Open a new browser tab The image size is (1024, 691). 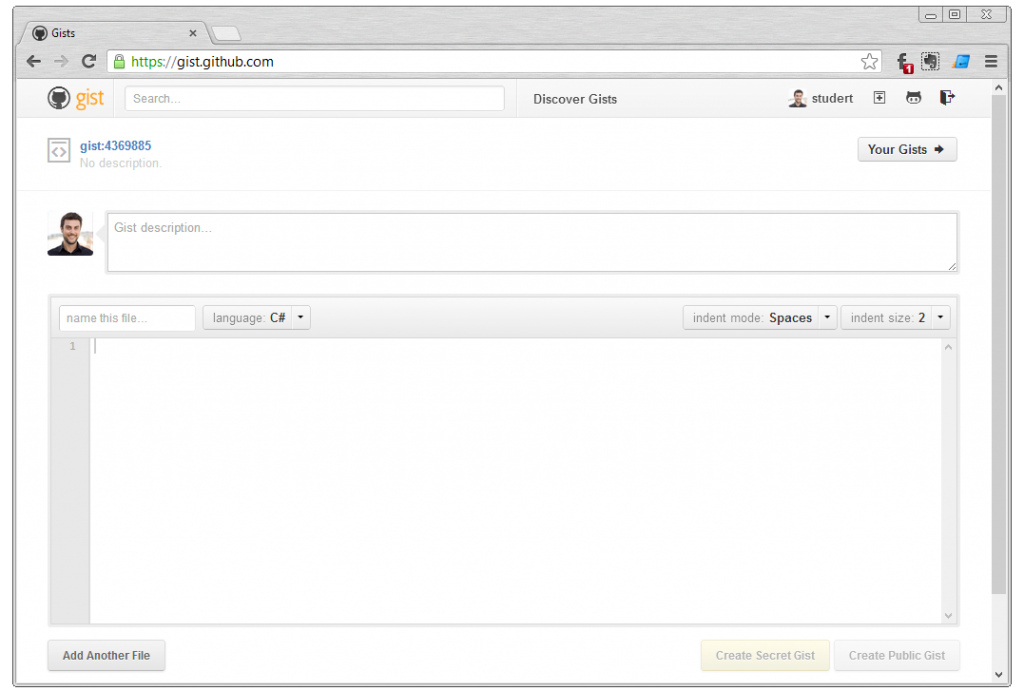pyautogui.click(x=226, y=34)
